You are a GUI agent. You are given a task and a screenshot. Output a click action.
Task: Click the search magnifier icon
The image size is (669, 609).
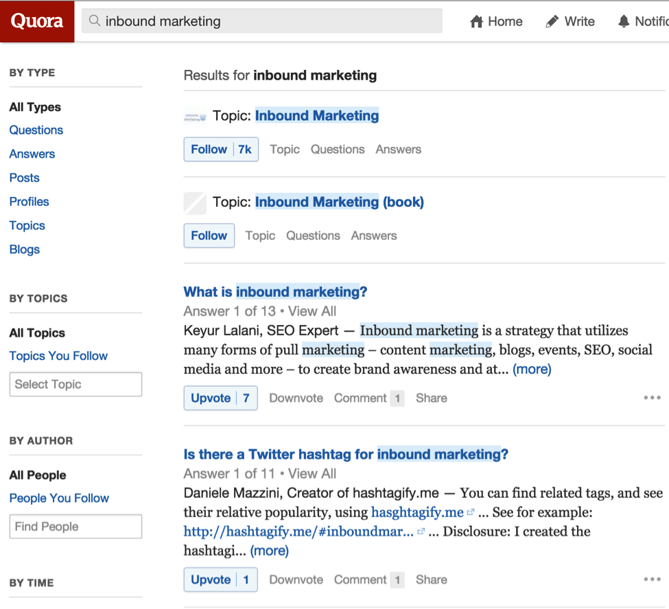[95, 21]
